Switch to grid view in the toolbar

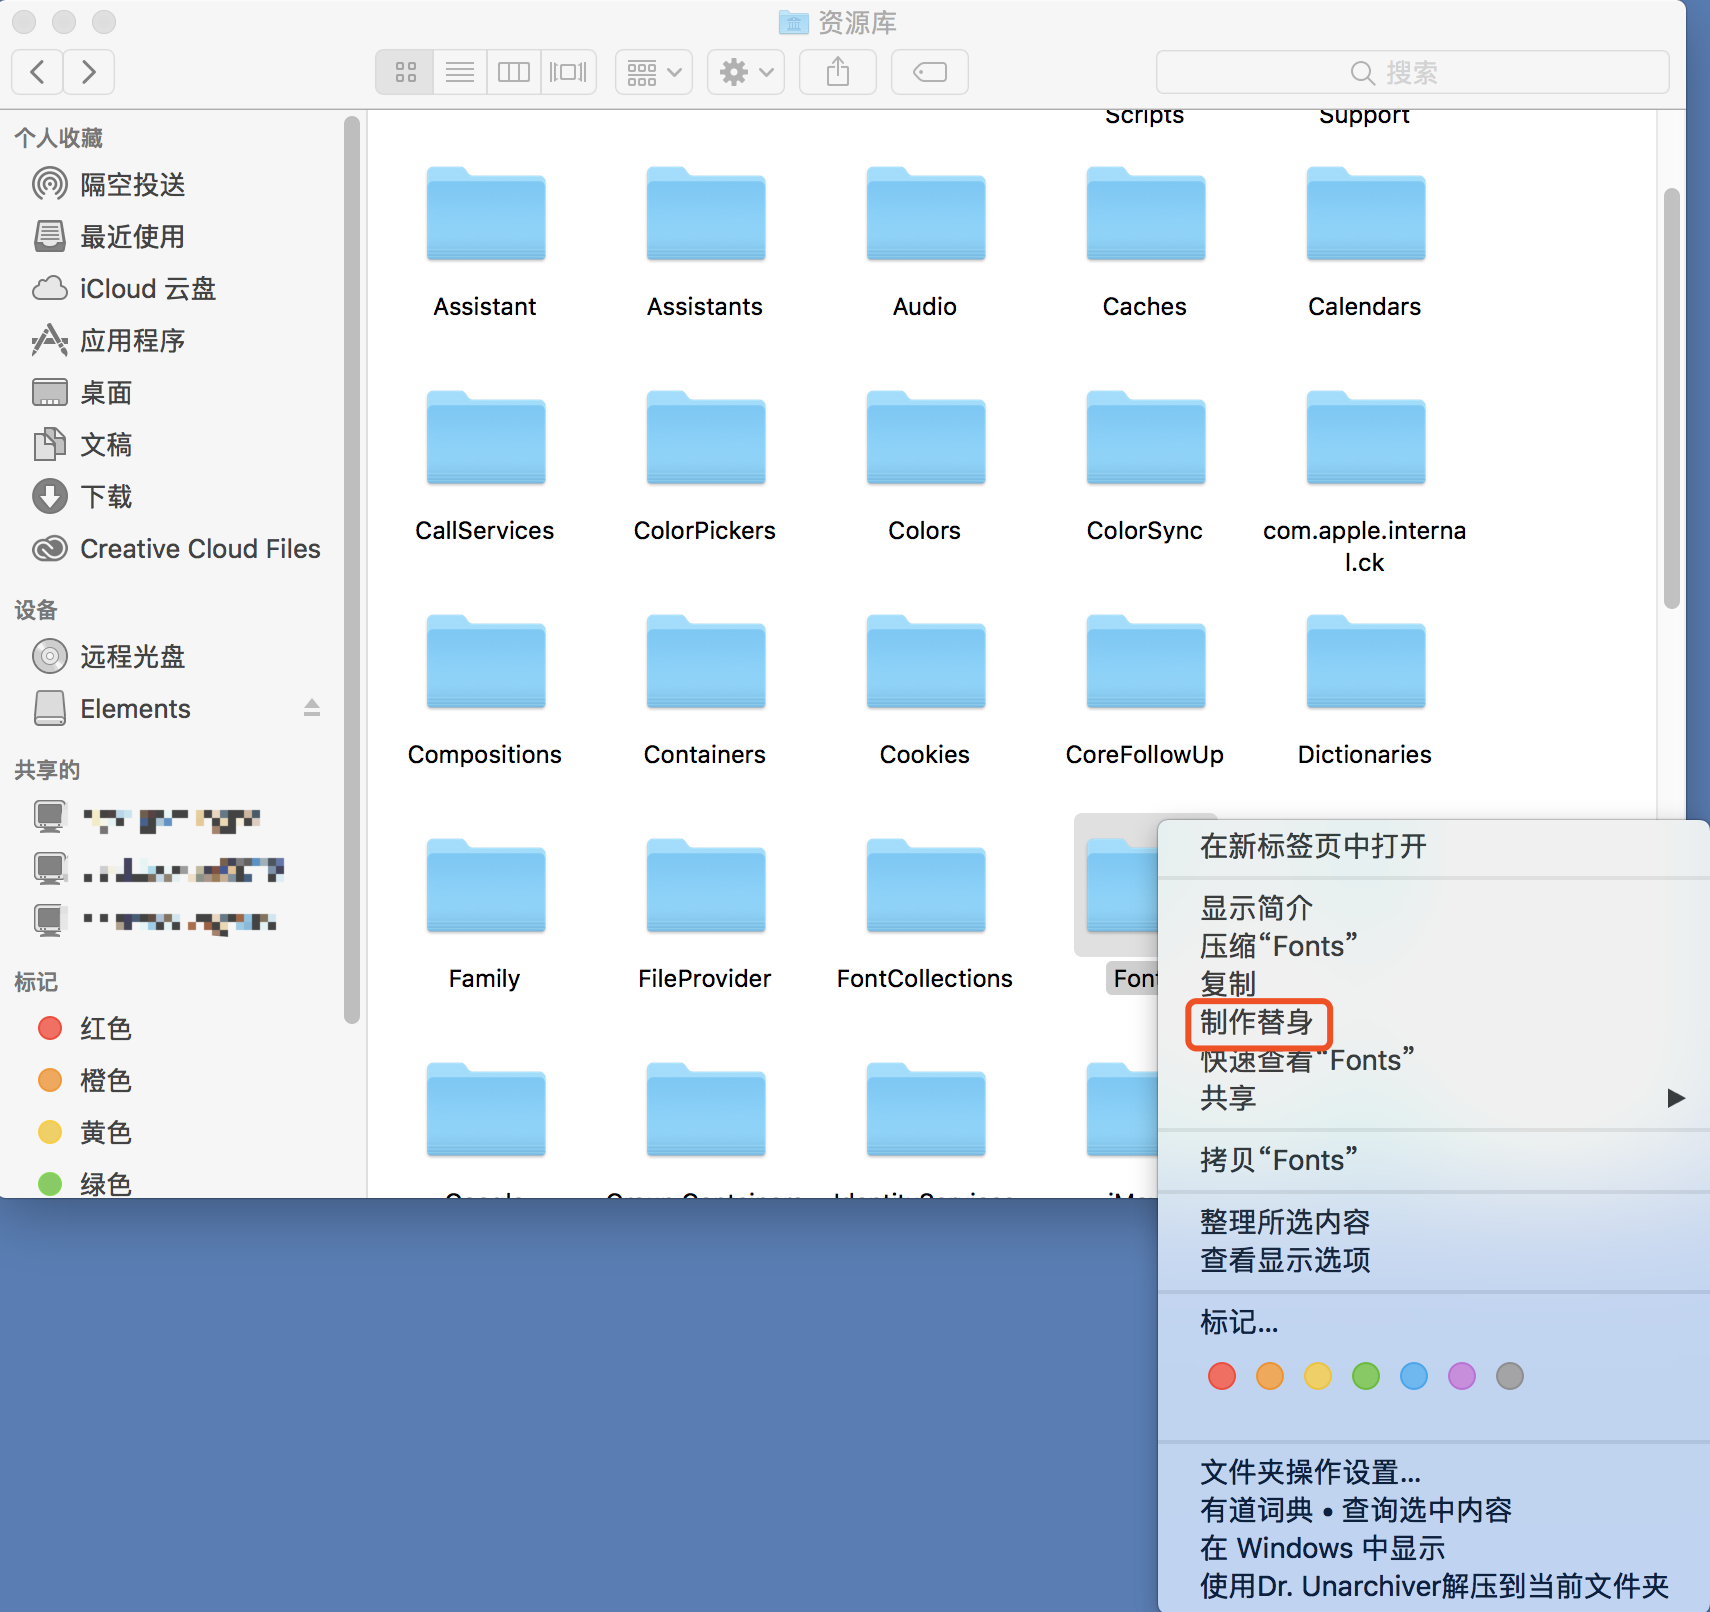pyautogui.click(x=404, y=71)
